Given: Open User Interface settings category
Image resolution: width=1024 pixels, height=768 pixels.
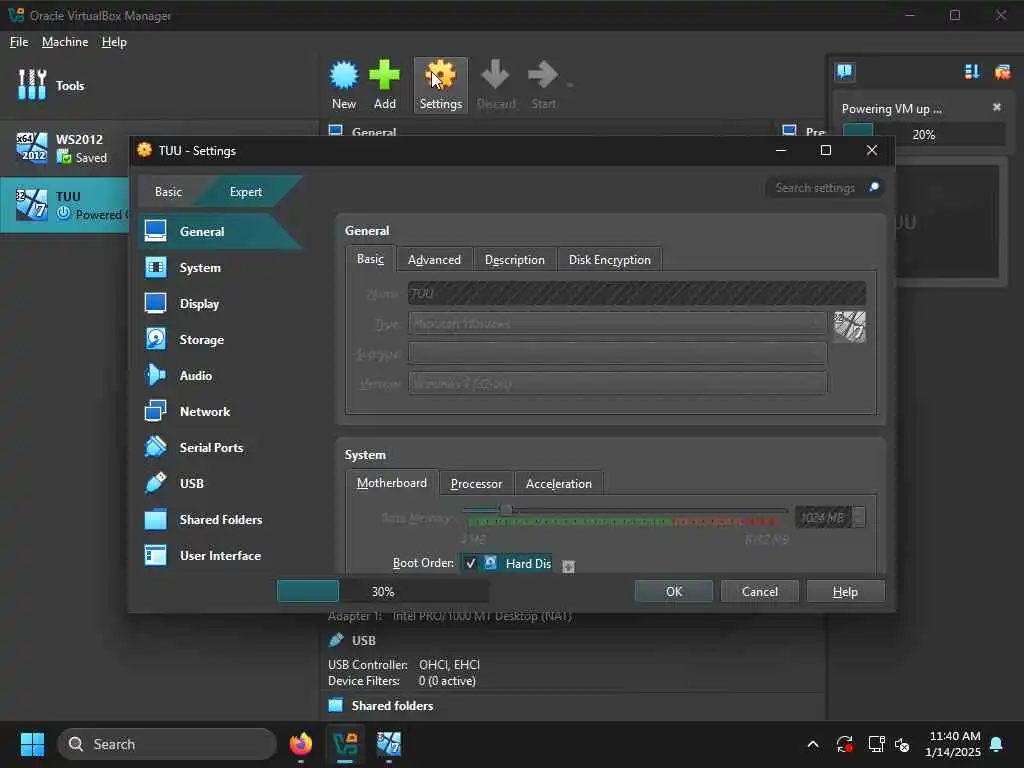Looking at the screenshot, I should (220, 555).
